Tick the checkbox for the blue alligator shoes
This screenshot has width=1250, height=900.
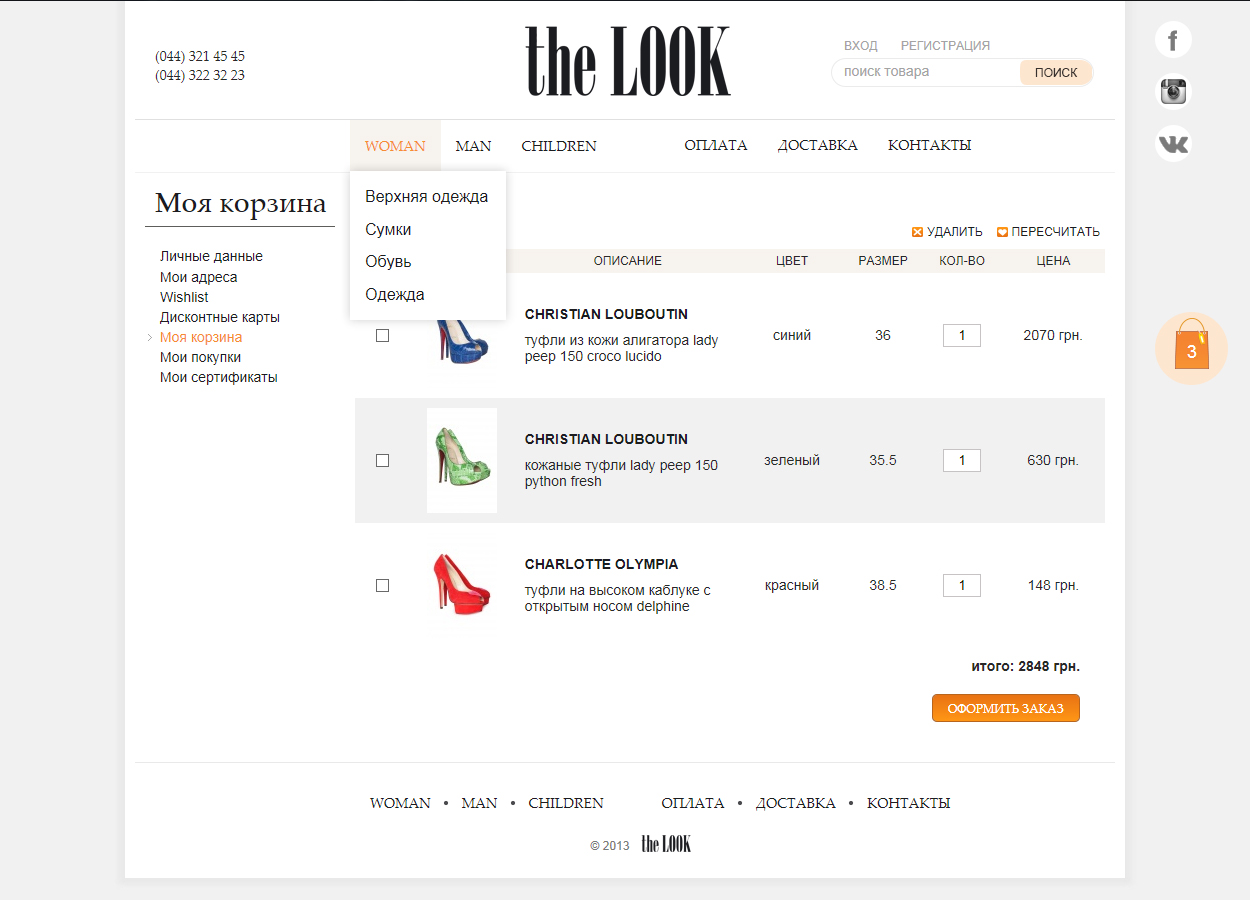pyautogui.click(x=382, y=336)
